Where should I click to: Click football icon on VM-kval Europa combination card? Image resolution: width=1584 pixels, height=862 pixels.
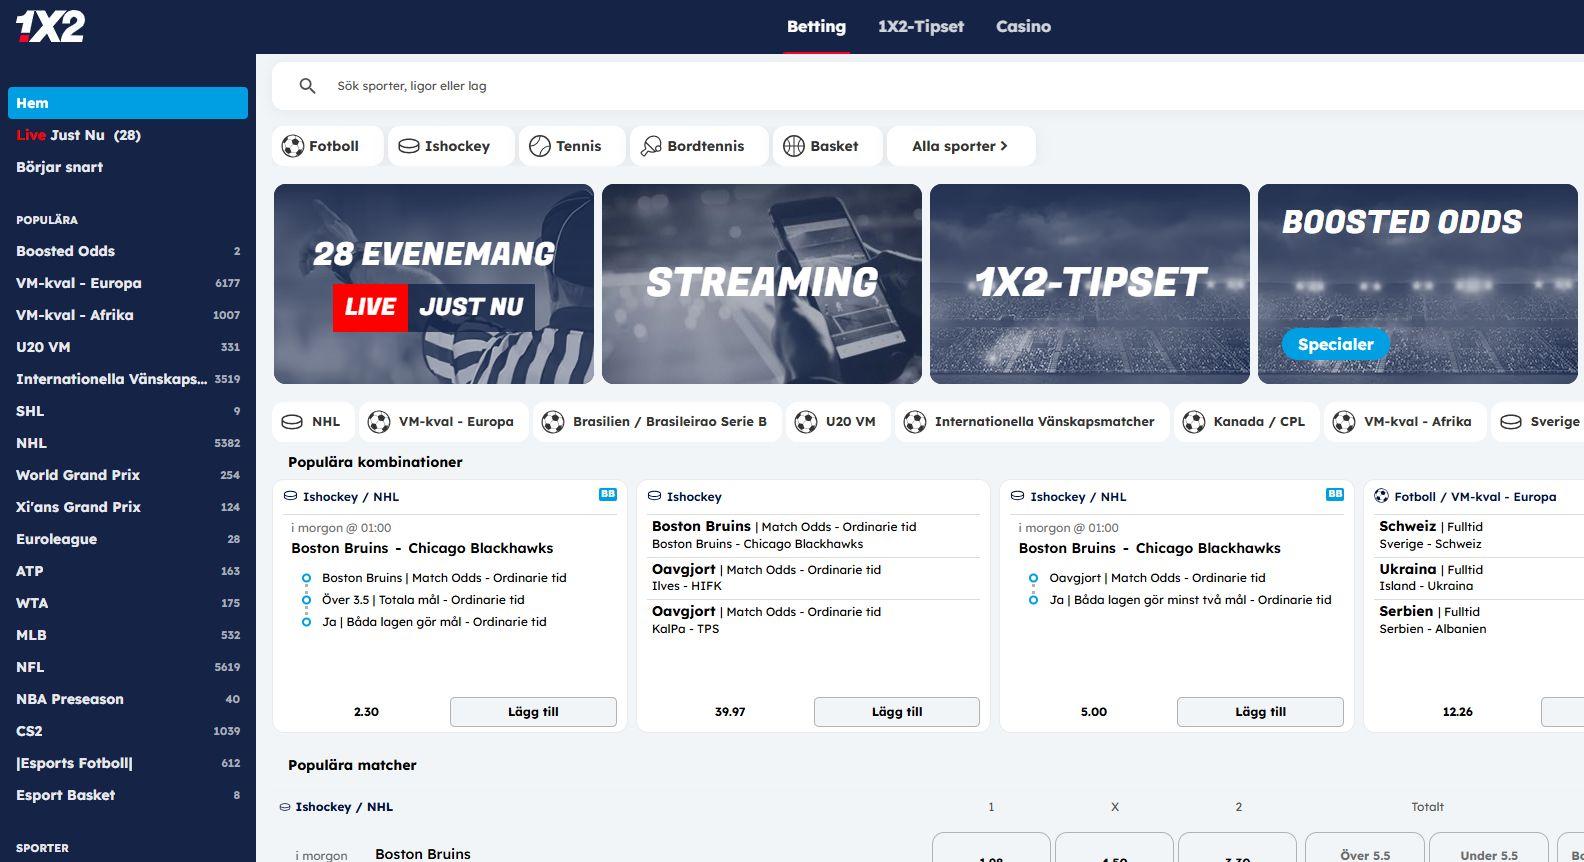point(1381,496)
